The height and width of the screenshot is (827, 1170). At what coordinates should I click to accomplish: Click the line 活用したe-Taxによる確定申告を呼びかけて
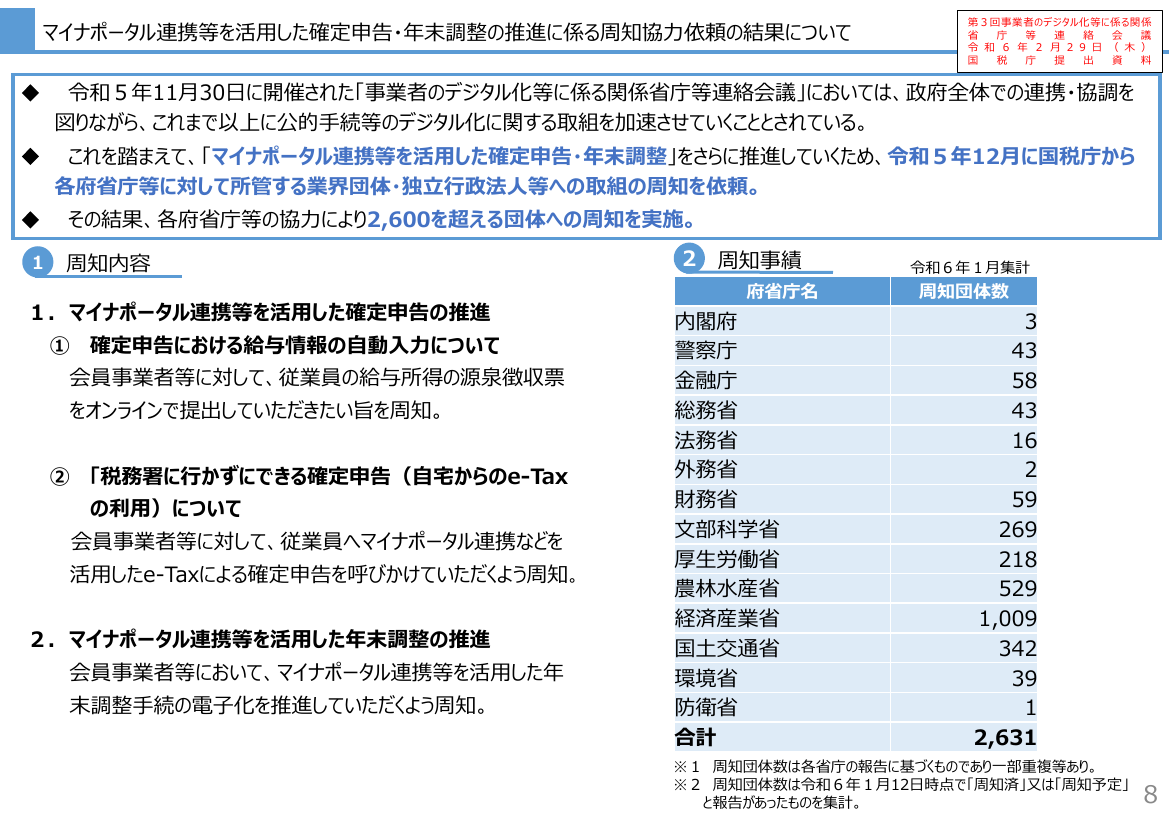pyautogui.click(x=323, y=574)
